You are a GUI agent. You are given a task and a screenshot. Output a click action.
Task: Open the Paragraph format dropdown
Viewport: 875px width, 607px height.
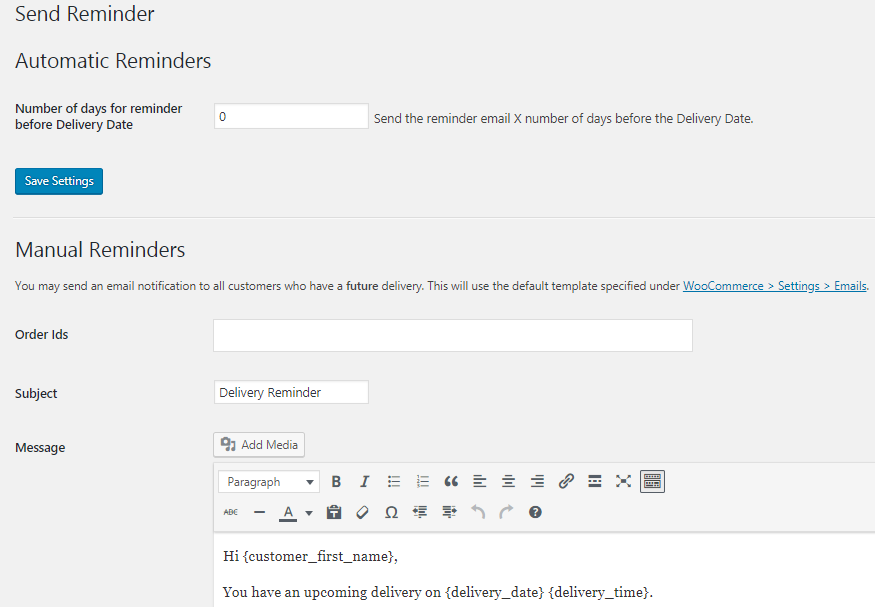tap(269, 482)
